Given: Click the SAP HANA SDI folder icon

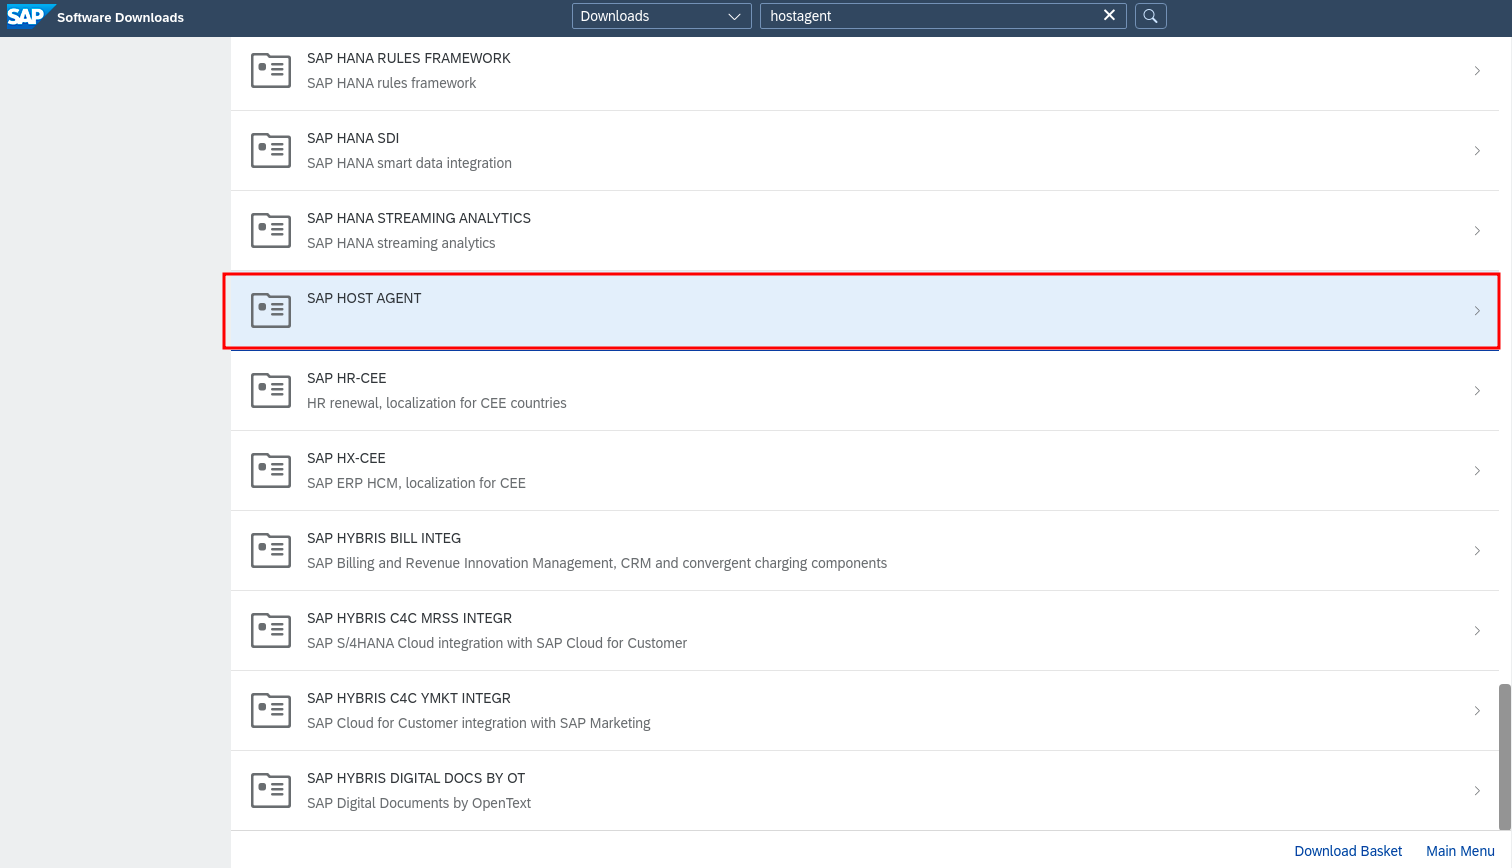Looking at the screenshot, I should pyautogui.click(x=271, y=151).
